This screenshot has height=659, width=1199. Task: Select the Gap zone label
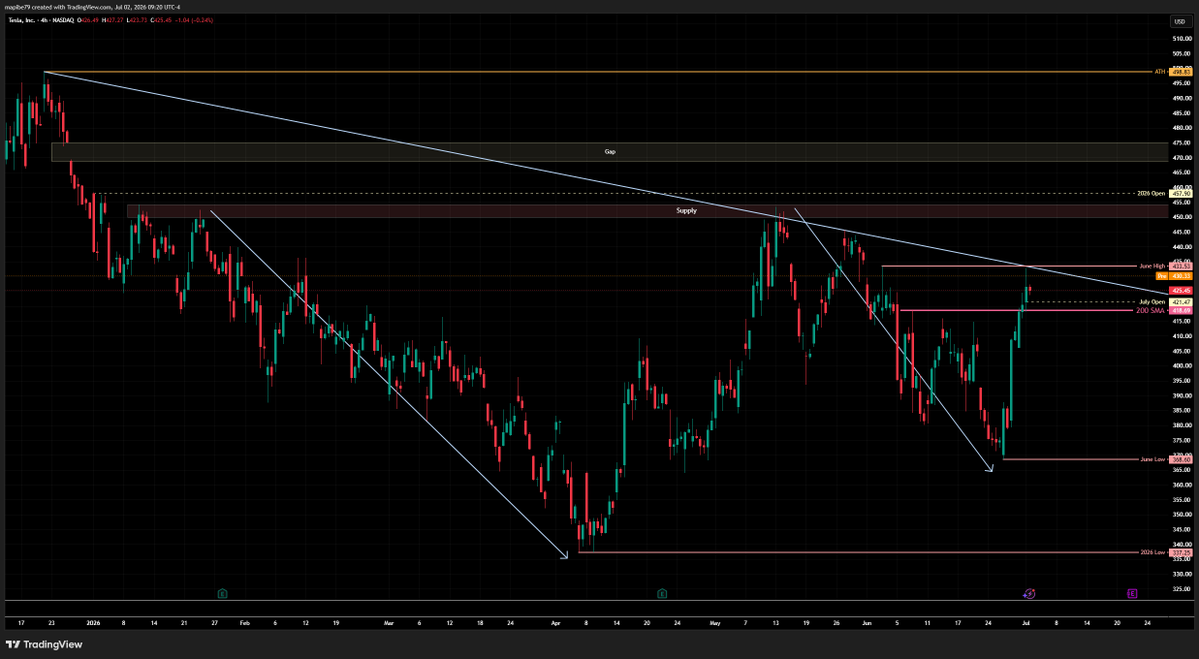click(x=609, y=151)
